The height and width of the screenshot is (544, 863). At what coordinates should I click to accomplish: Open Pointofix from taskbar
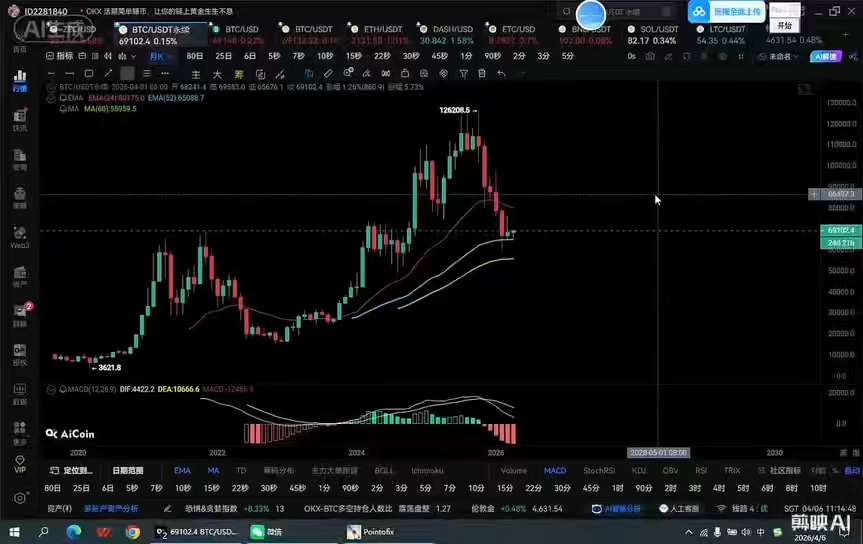[371, 532]
